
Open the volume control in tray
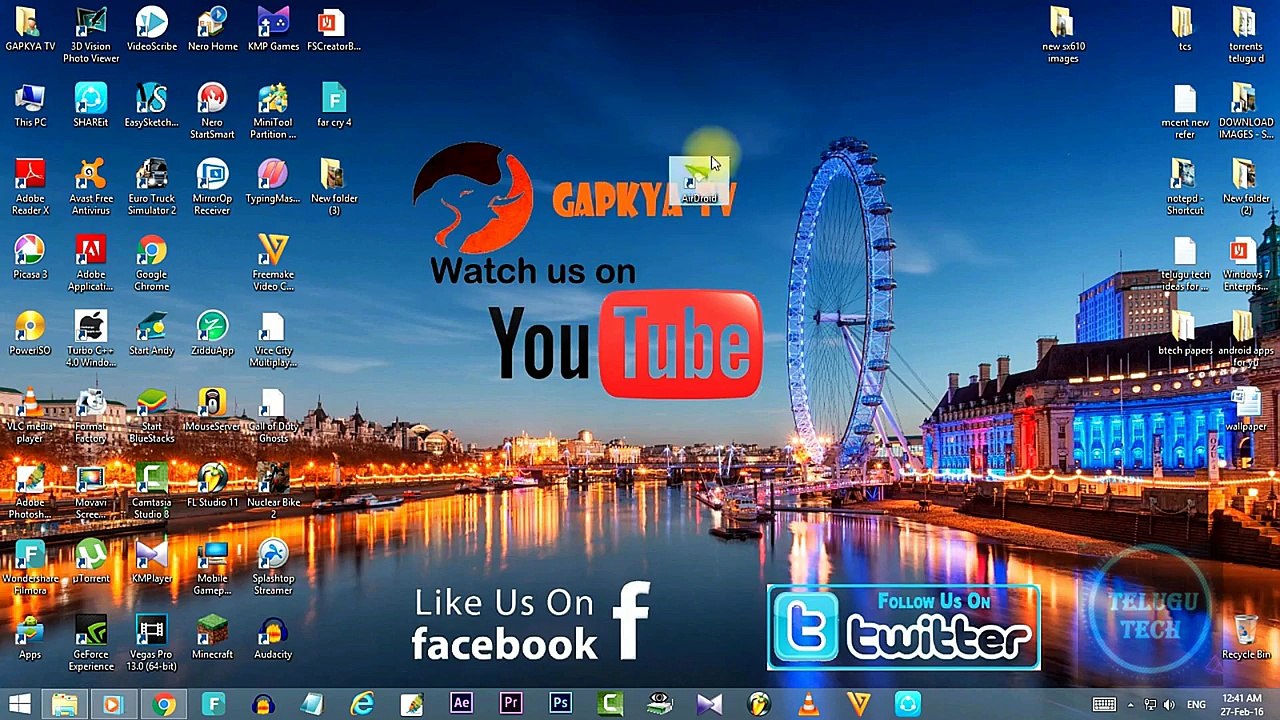coord(1170,705)
